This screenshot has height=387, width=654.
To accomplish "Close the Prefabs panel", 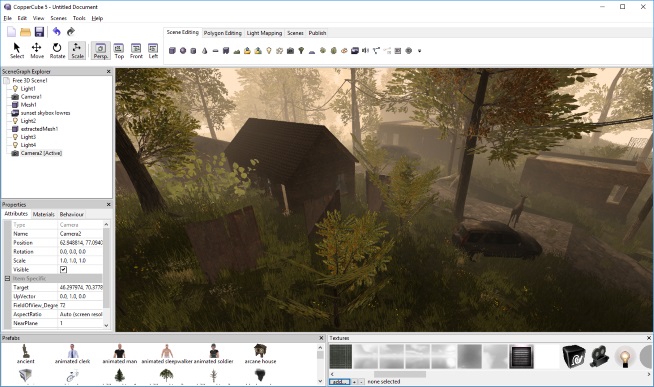I will point(321,338).
